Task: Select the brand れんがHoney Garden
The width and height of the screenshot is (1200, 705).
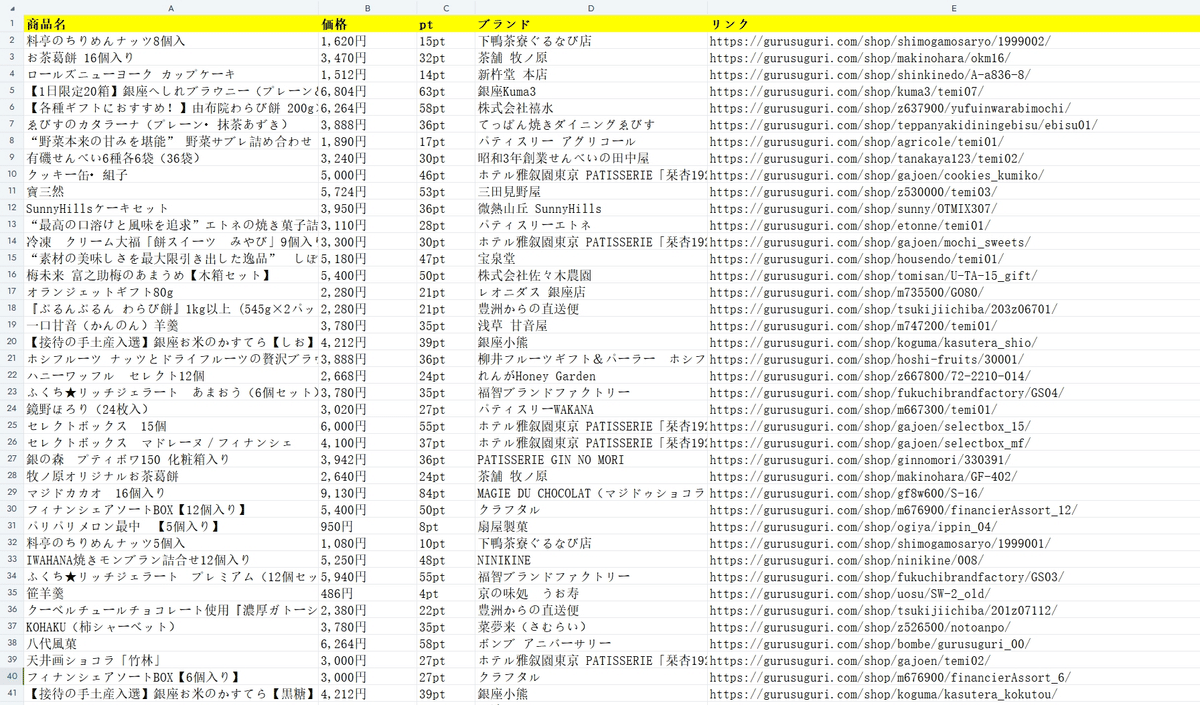Action: pyautogui.click(x=591, y=375)
